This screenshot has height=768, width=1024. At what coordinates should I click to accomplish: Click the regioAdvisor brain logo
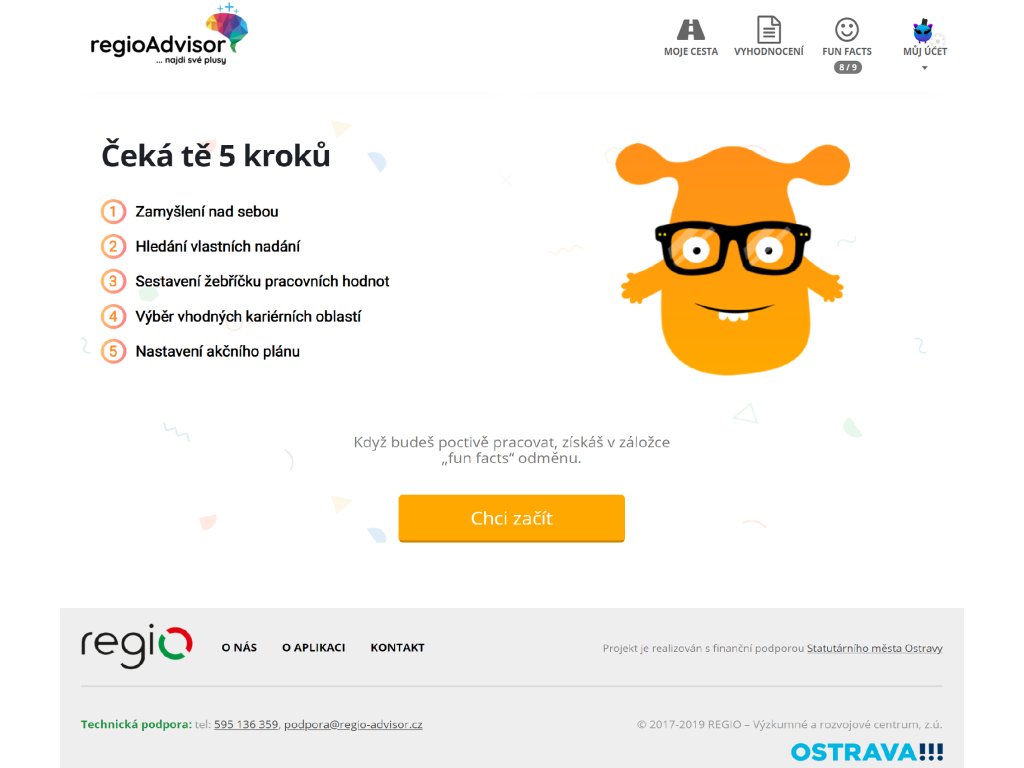pyautogui.click(x=169, y=36)
